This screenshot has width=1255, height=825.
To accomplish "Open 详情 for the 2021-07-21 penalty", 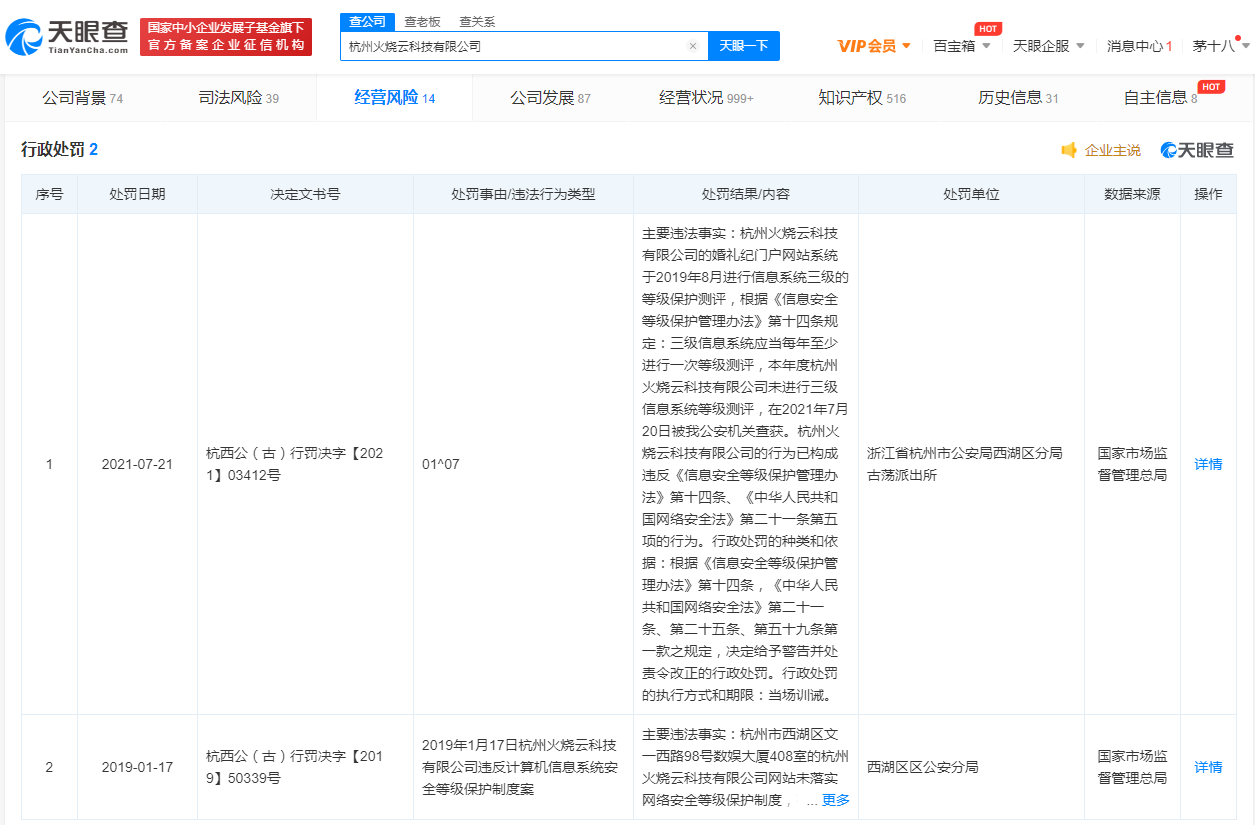I will tap(1208, 464).
